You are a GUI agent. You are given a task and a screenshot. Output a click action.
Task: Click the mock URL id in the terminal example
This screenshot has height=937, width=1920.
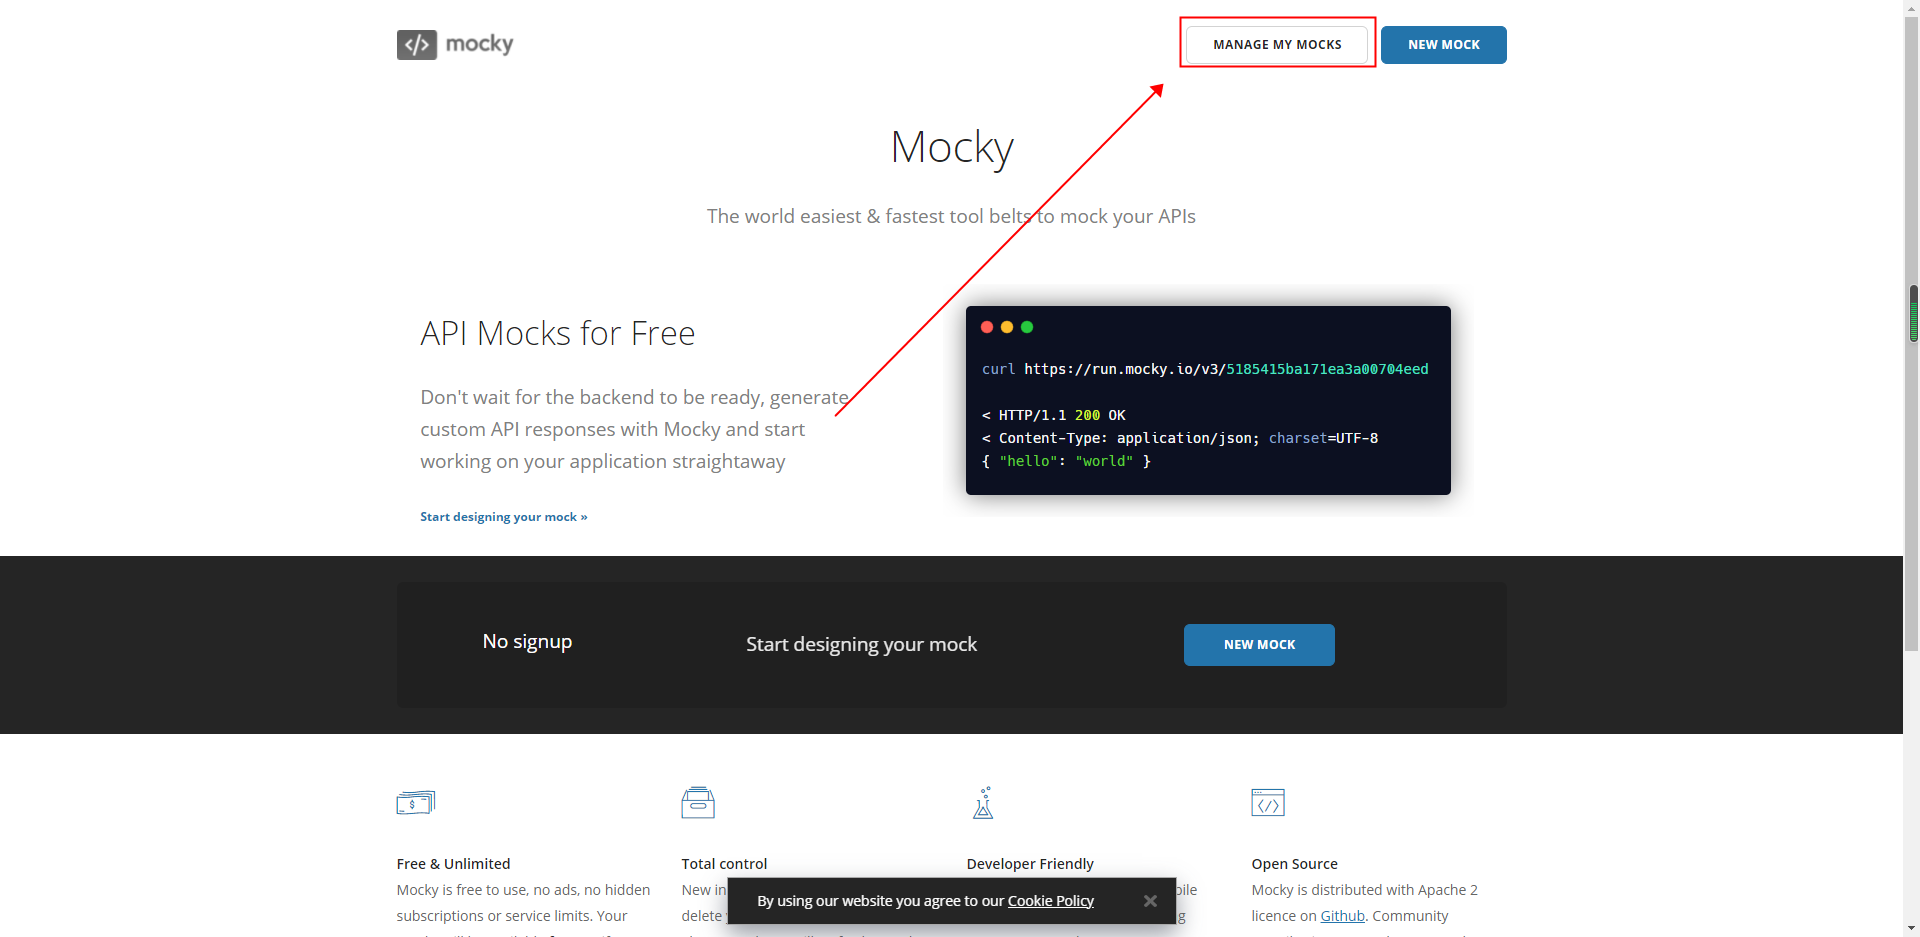tap(1327, 369)
